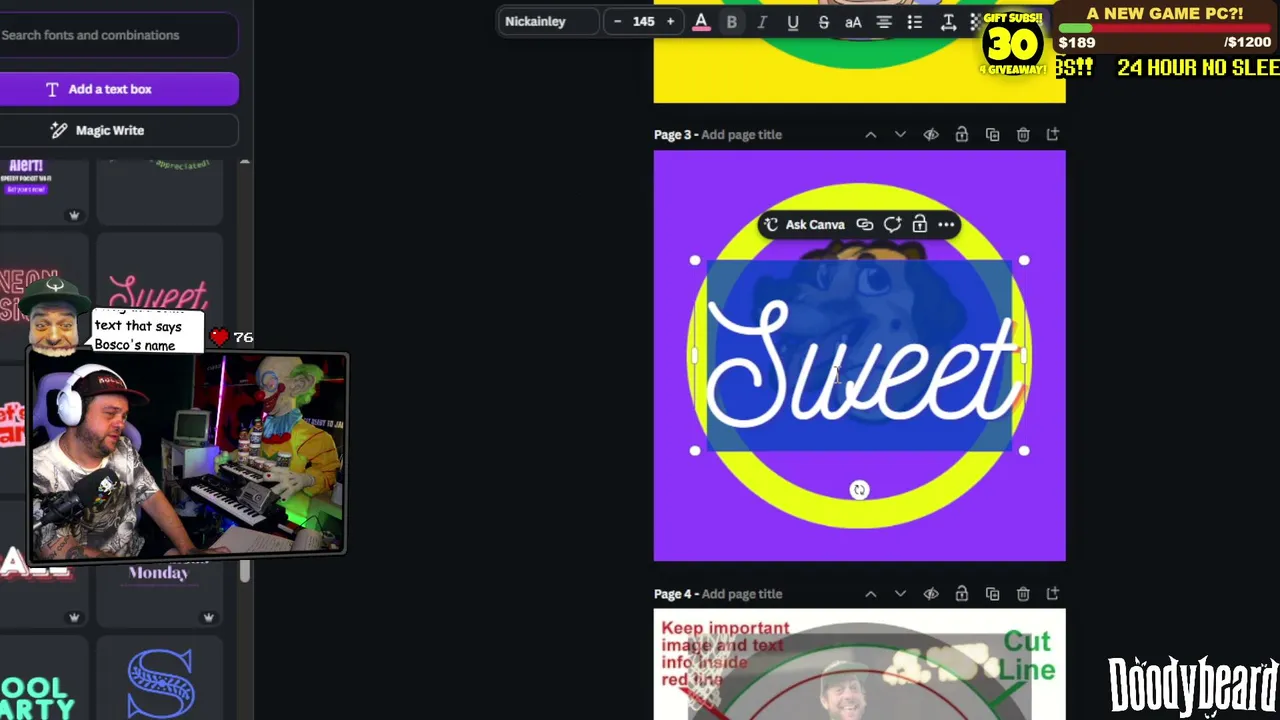Viewport: 1280px width, 720px height.
Task: Decrease font size with minus button
Action: 617,21
